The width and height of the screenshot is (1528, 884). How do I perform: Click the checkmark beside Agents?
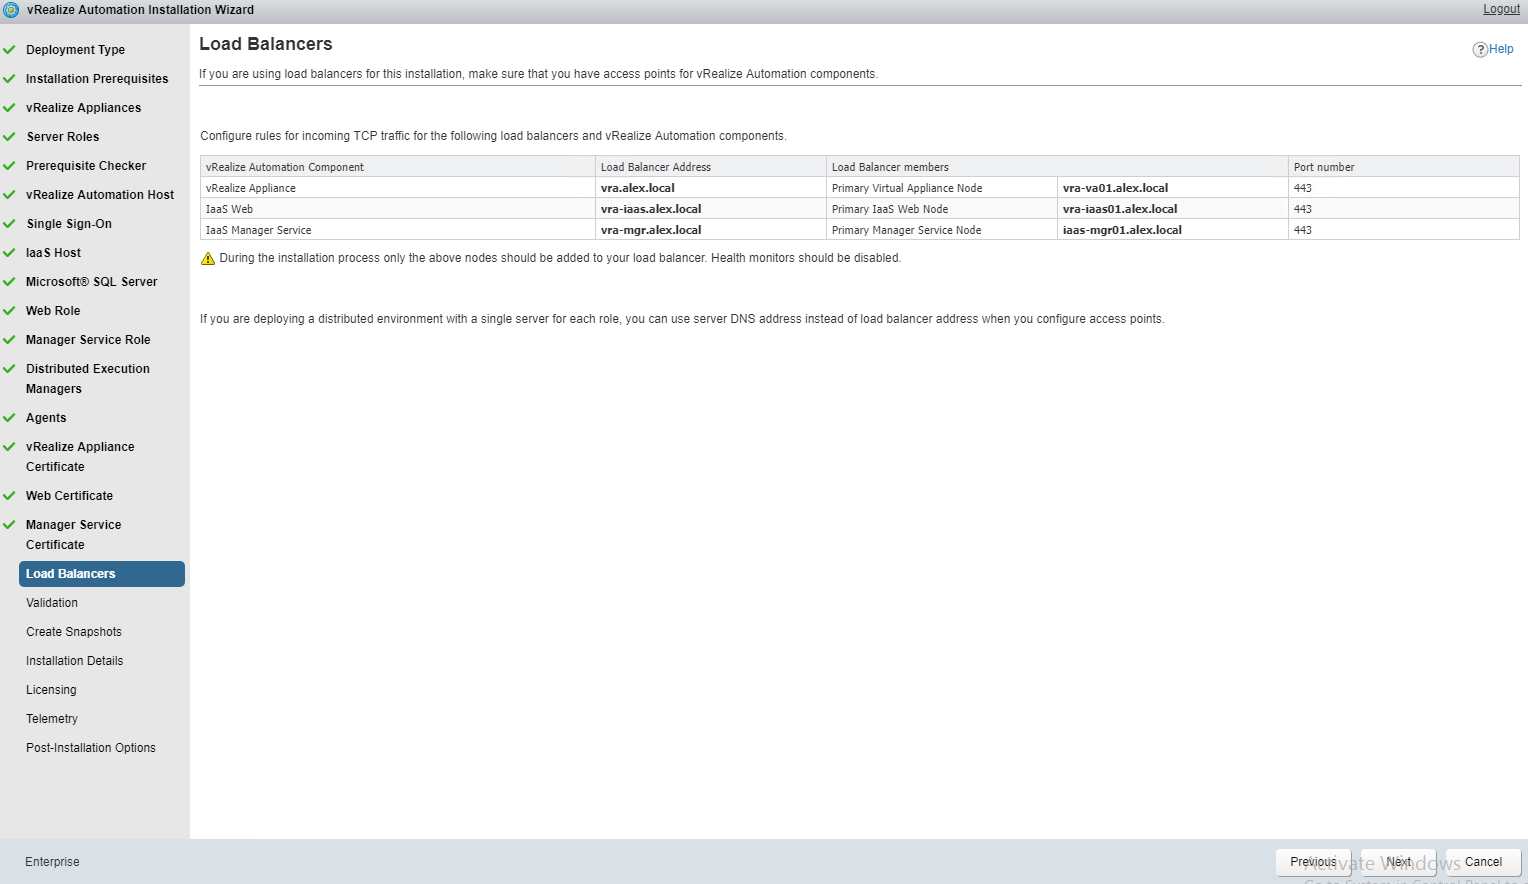click(x=9, y=417)
